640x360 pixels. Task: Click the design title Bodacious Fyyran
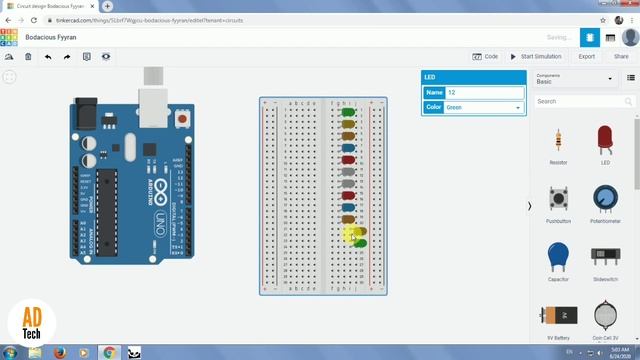tap(51, 37)
